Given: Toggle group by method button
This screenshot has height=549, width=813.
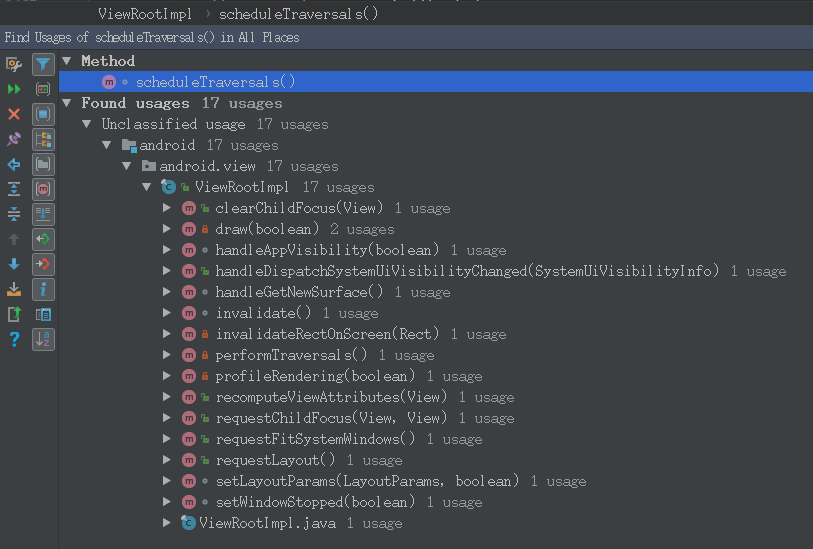Looking at the screenshot, I should pyautogui.click(x=43, y=189).
